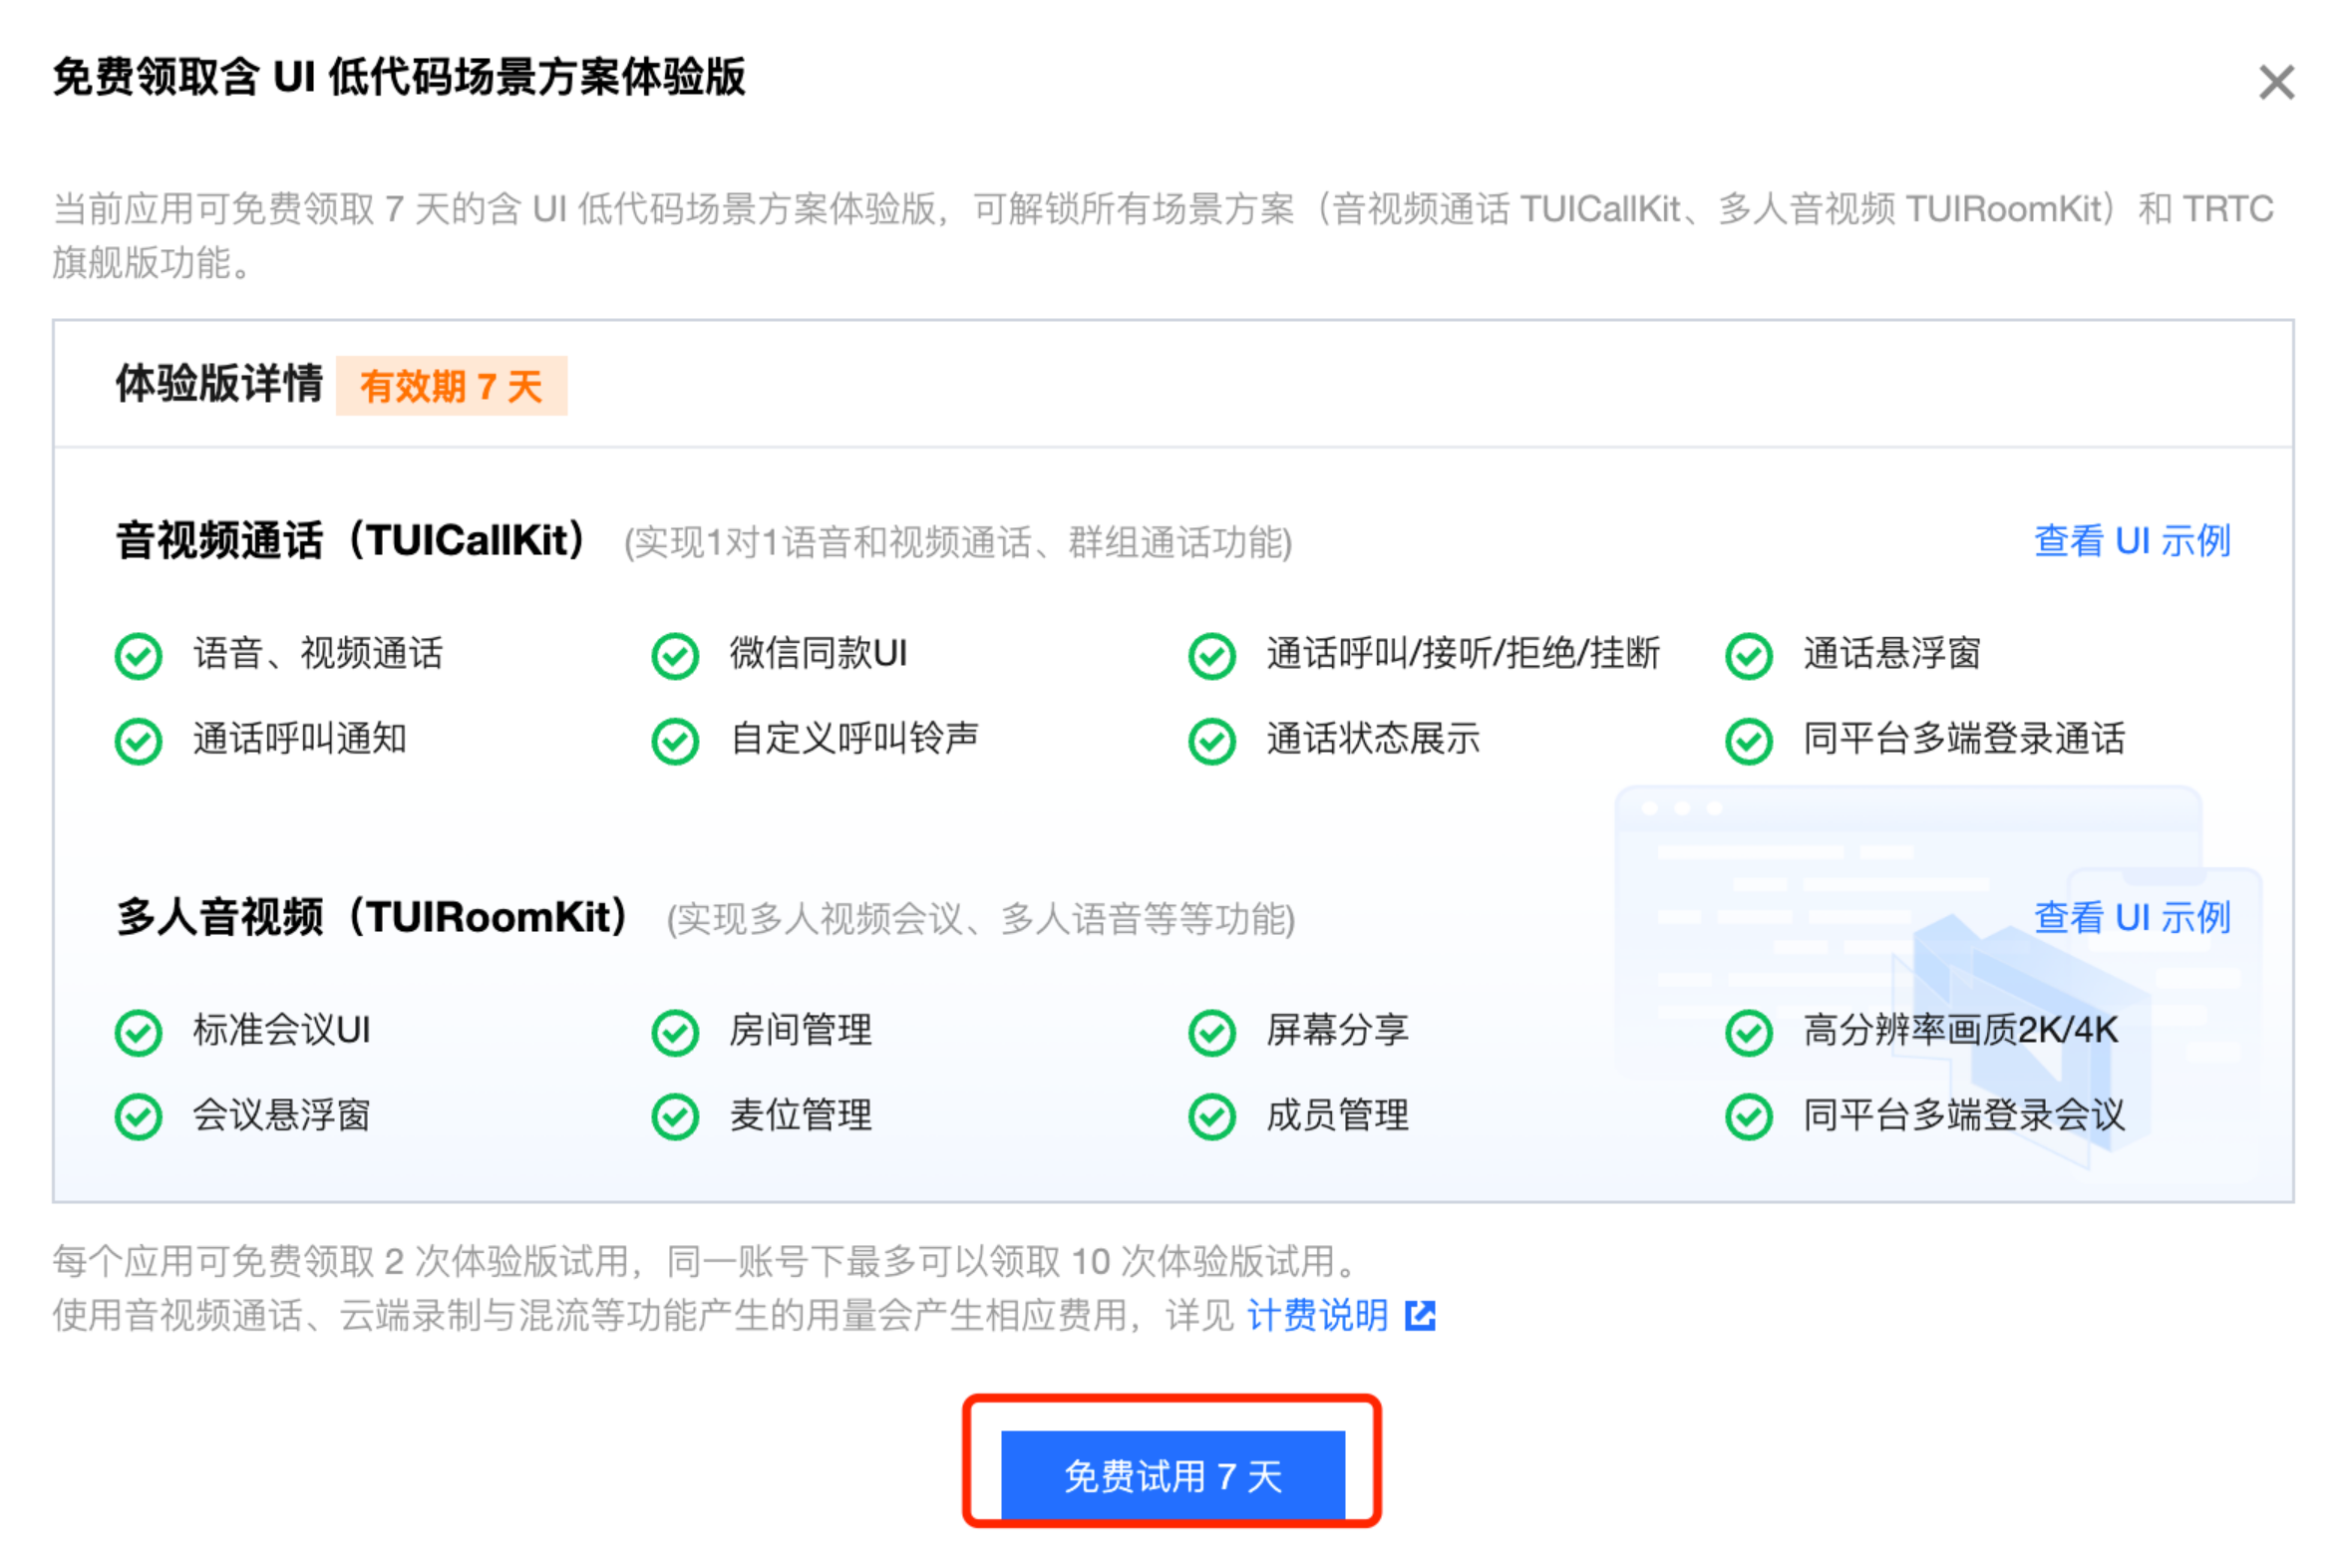Click the 通话呼叫通知 feature text
Screen dimensions: 2347x1568
tap(300, 739)
